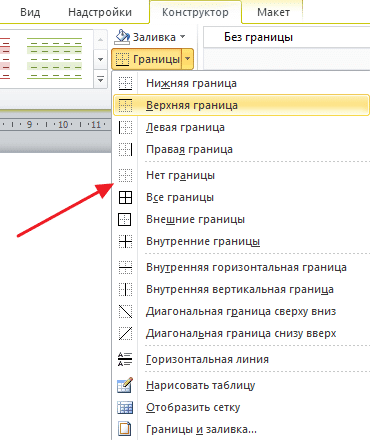
Task: Click the Диагональная граница сверху вниз icon
Action: [125, 311]
